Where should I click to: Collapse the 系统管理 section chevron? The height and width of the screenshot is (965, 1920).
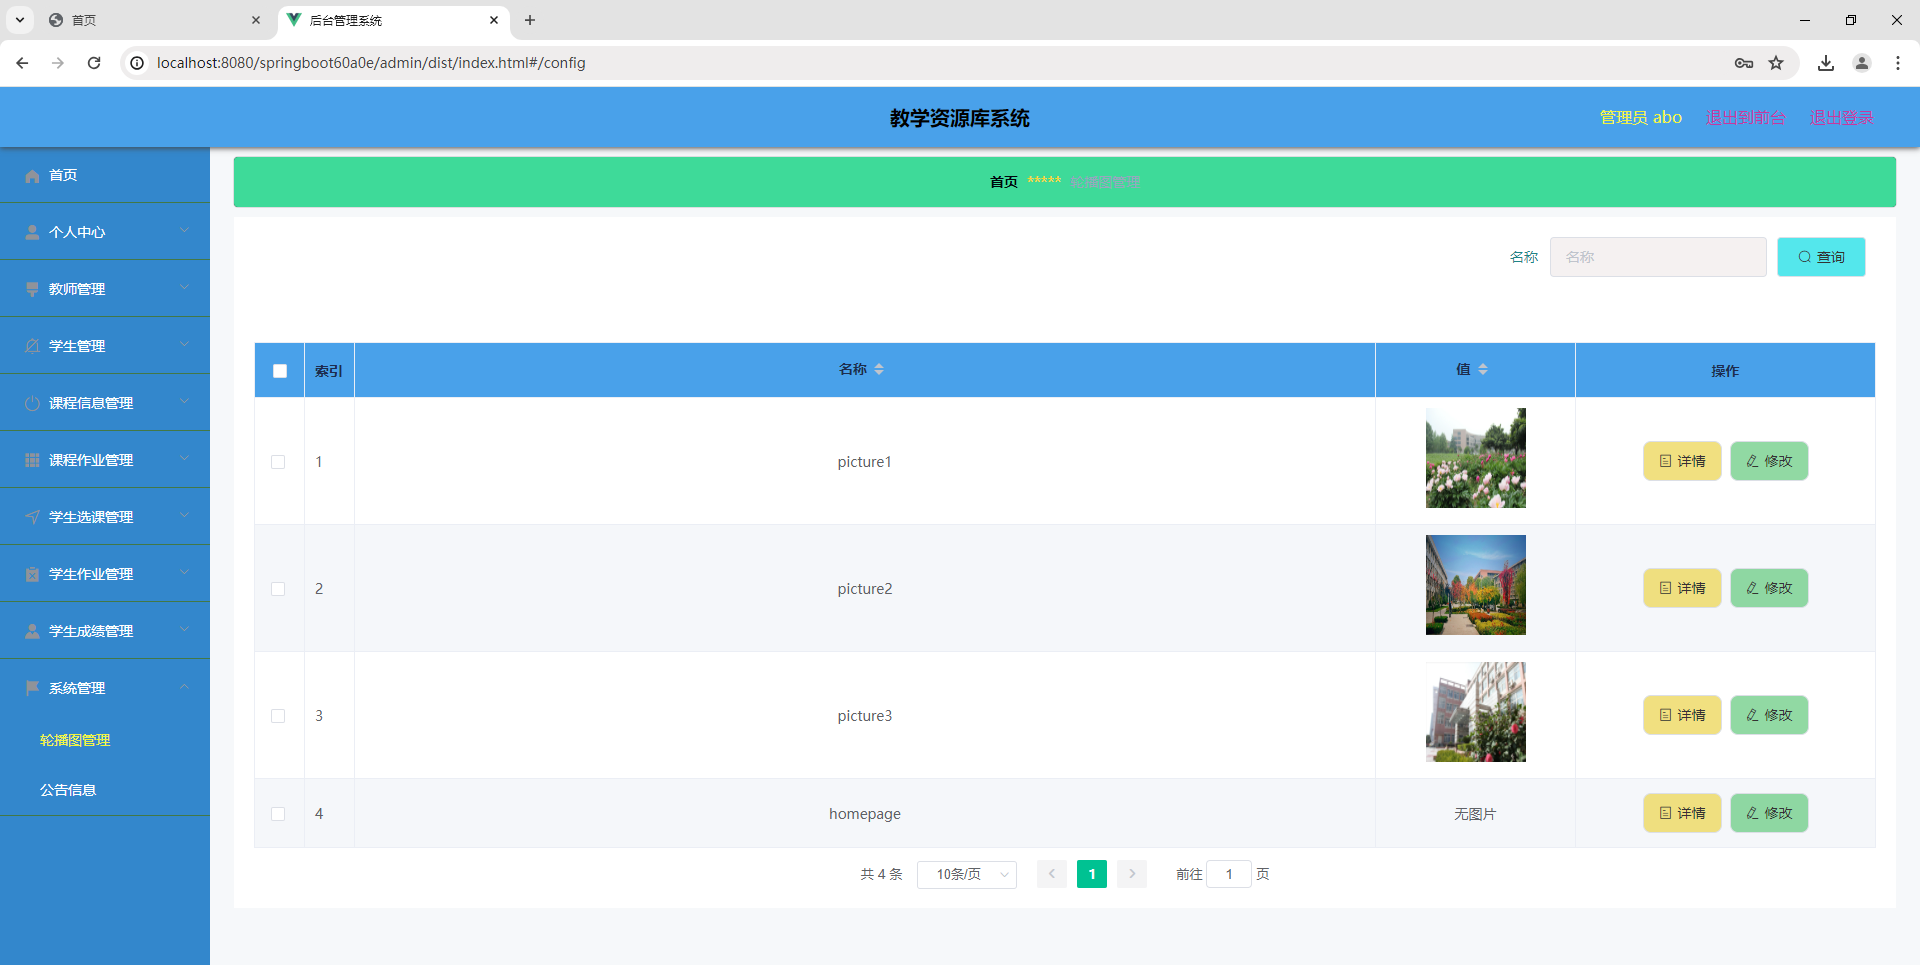click(184, 687)
